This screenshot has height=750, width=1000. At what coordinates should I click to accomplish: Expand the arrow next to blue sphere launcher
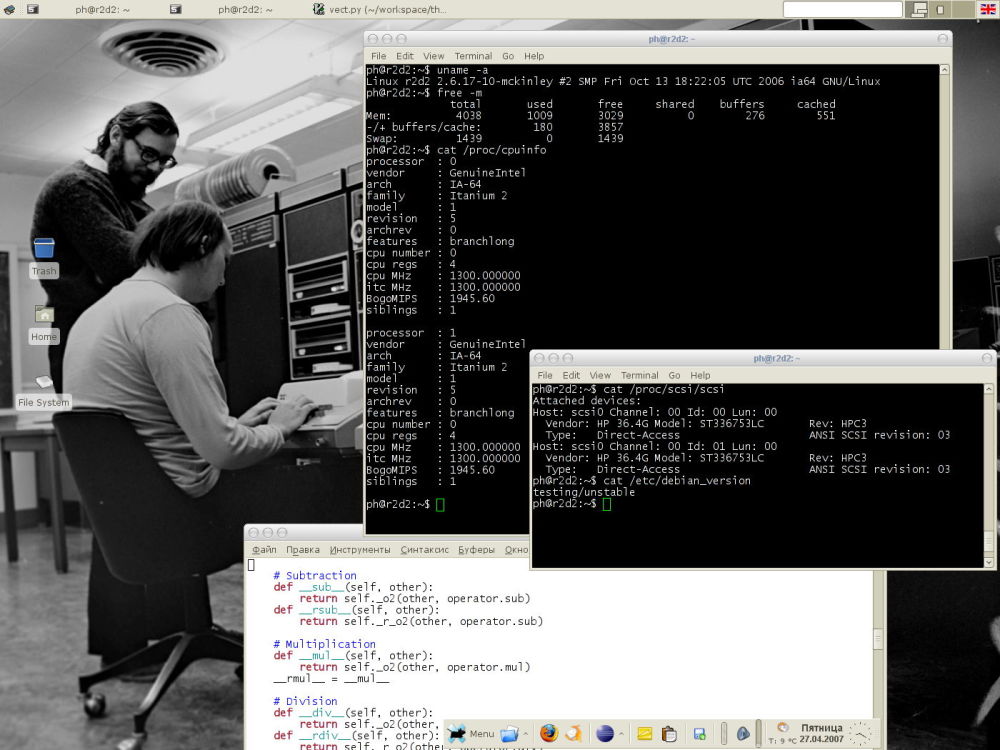pos(621,734)
